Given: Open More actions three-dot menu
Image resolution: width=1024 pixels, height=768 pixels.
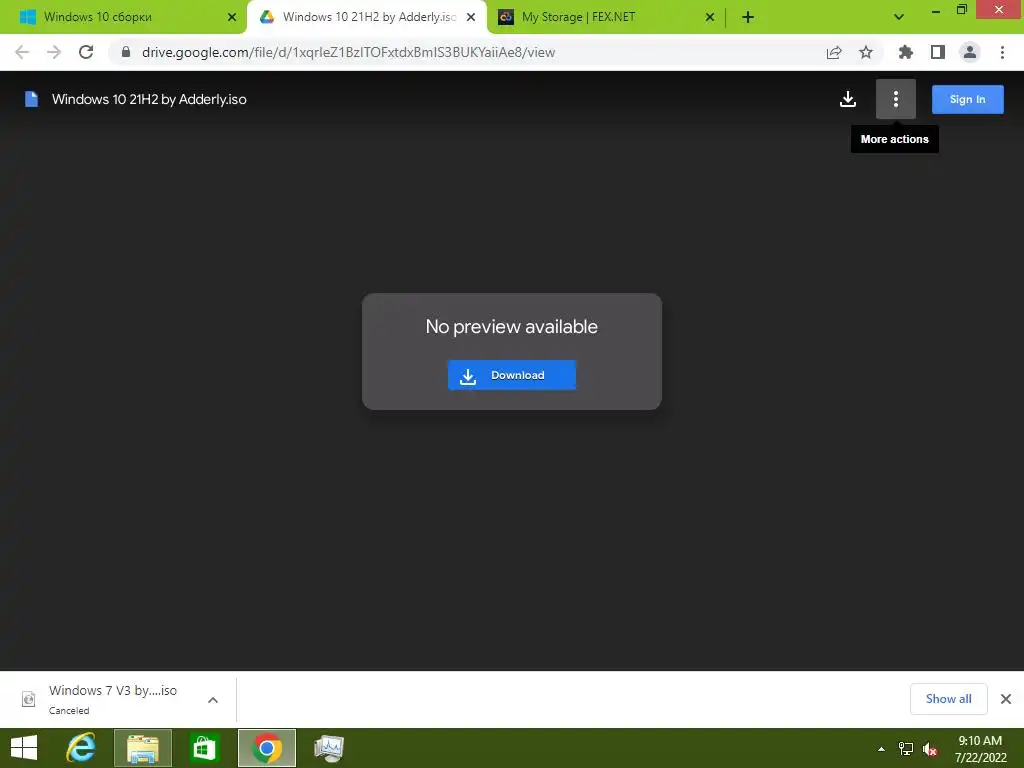Looking at the screenshot, I should pos(895,99).
